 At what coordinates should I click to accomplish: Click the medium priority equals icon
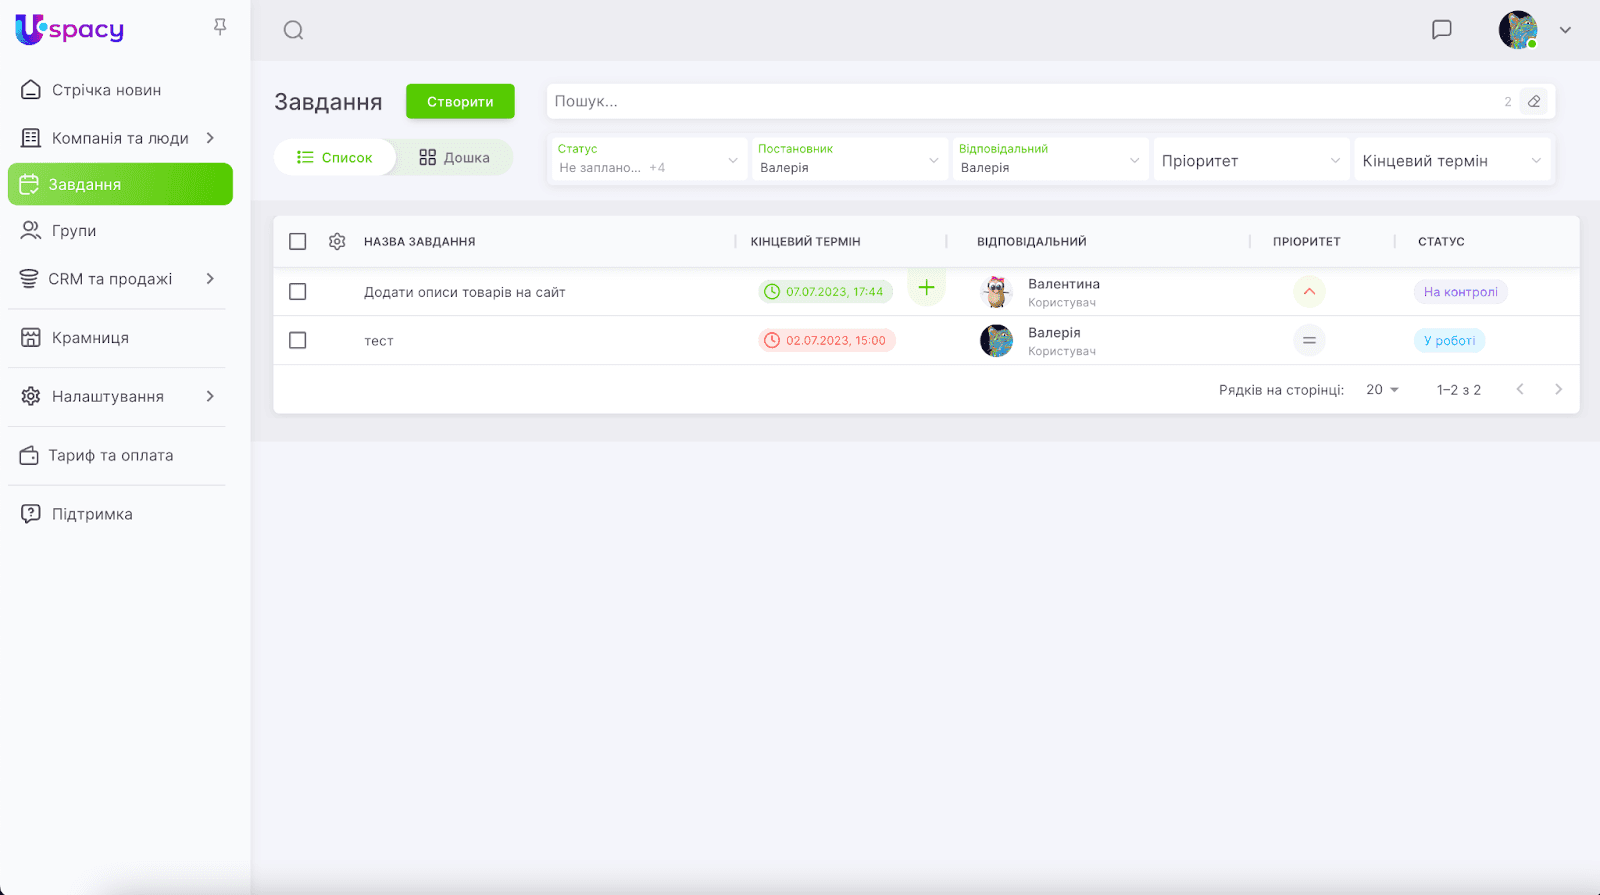[1309, 341]
